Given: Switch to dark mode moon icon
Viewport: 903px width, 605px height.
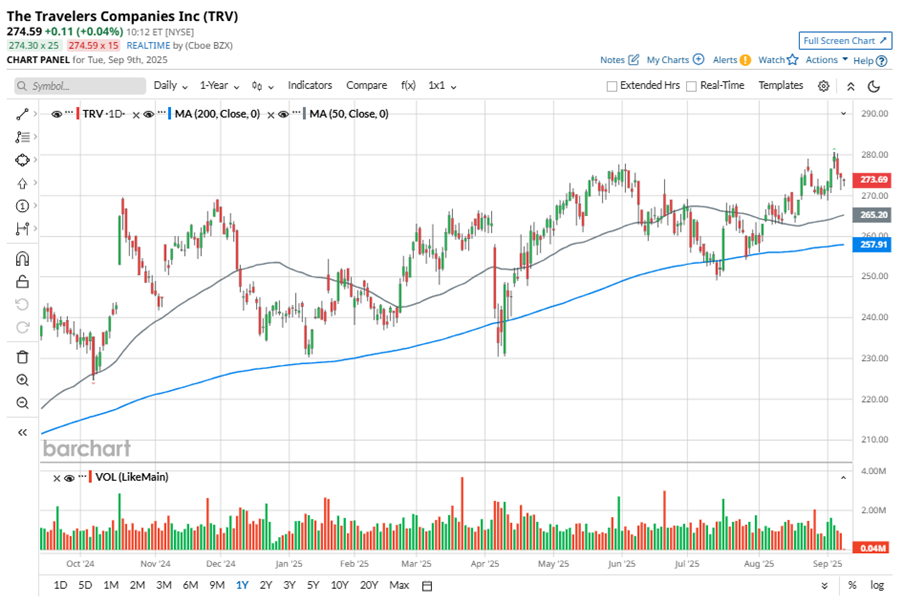Looking at the screenshot, I should 874,86.
